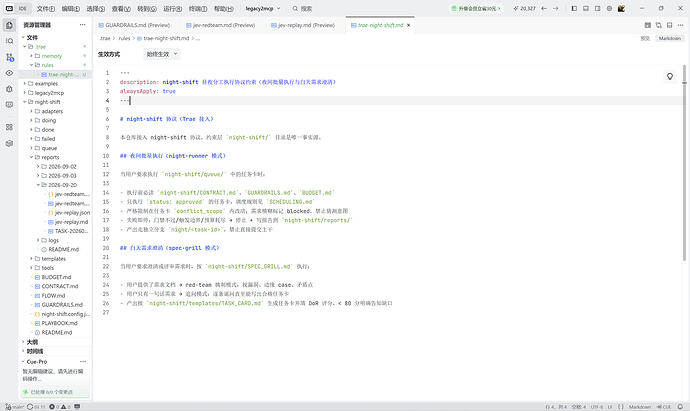
Task: Switch to jev-redteam.md (Preview) tab
Action: coord(221,25)
